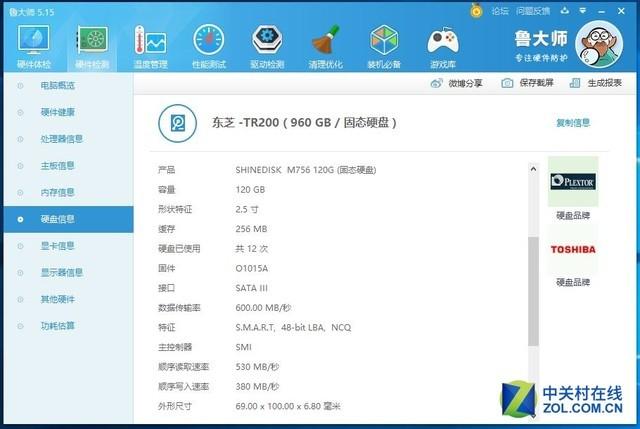Click the vertical scrollbar thumb
This screenshot has width=640, height=429.
(x=533, y=291)
